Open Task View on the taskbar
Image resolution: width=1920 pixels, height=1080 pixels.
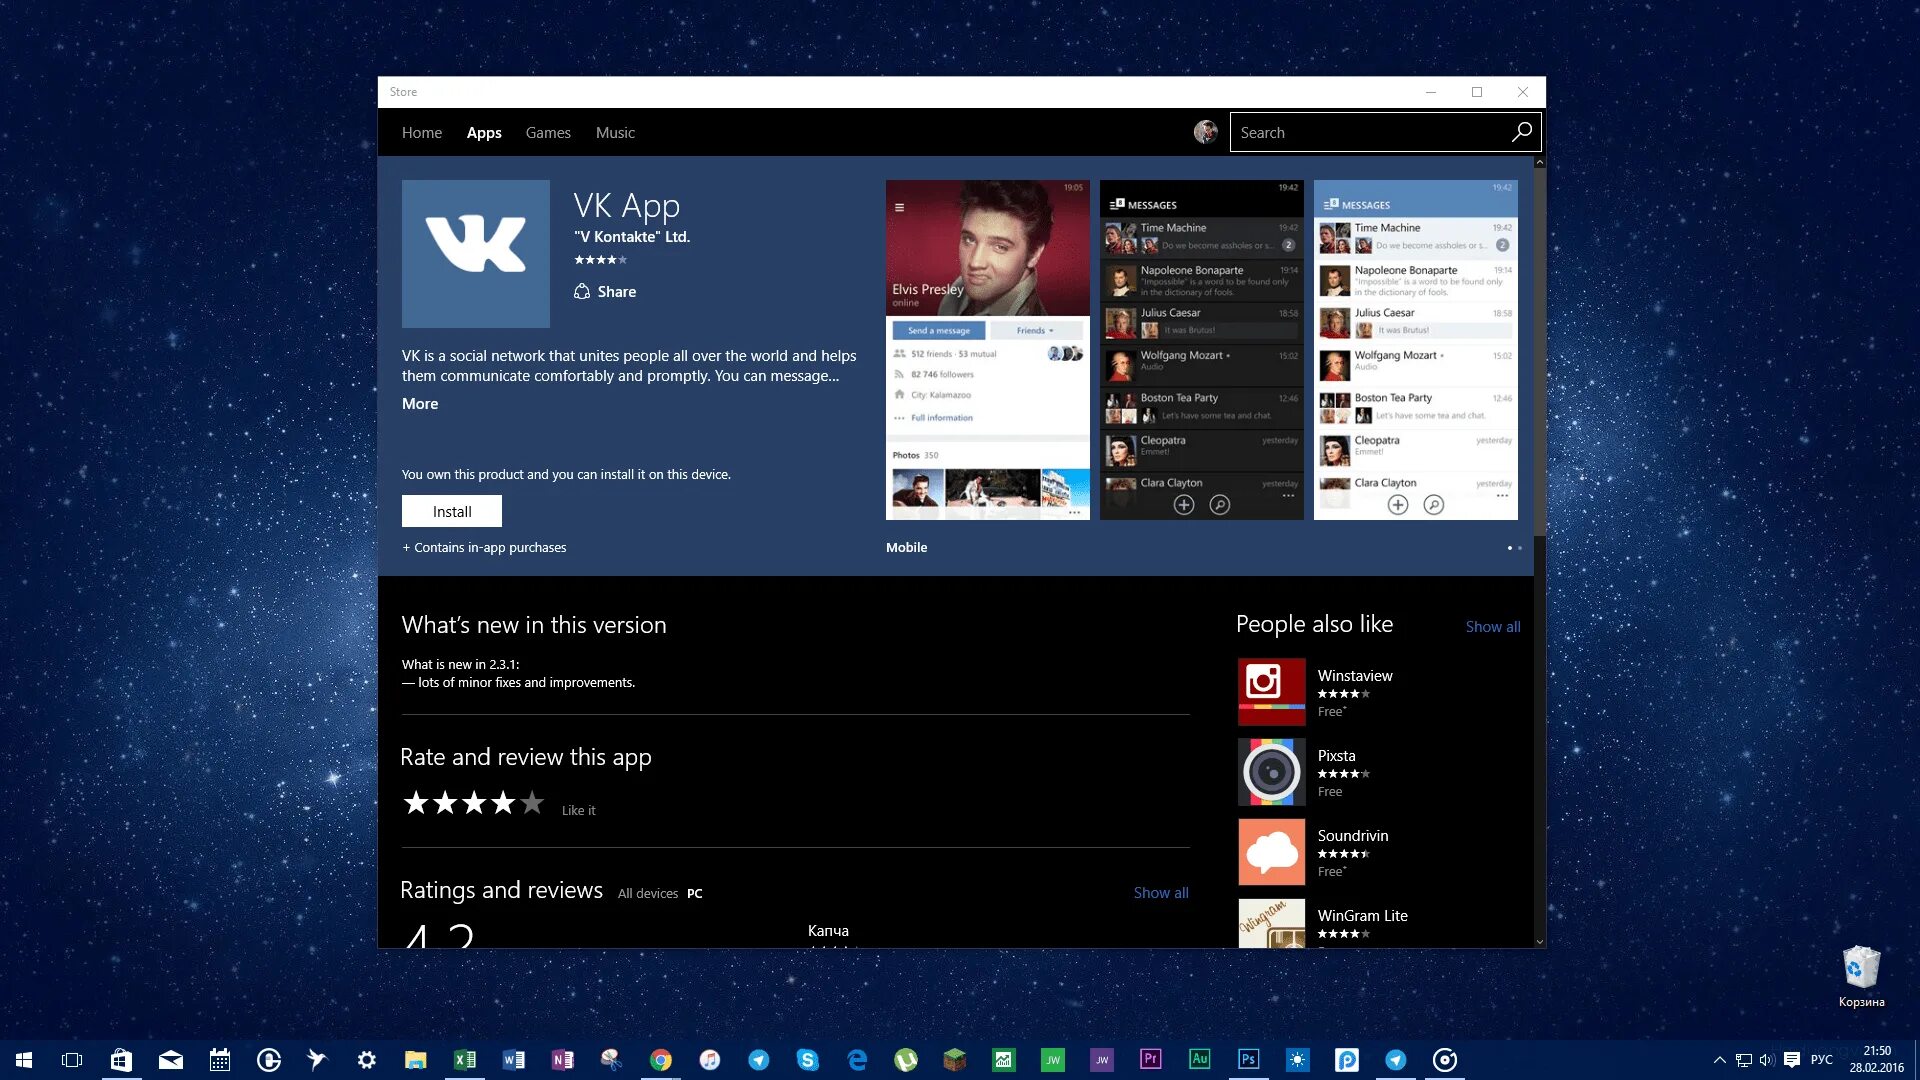point(72,1060)
